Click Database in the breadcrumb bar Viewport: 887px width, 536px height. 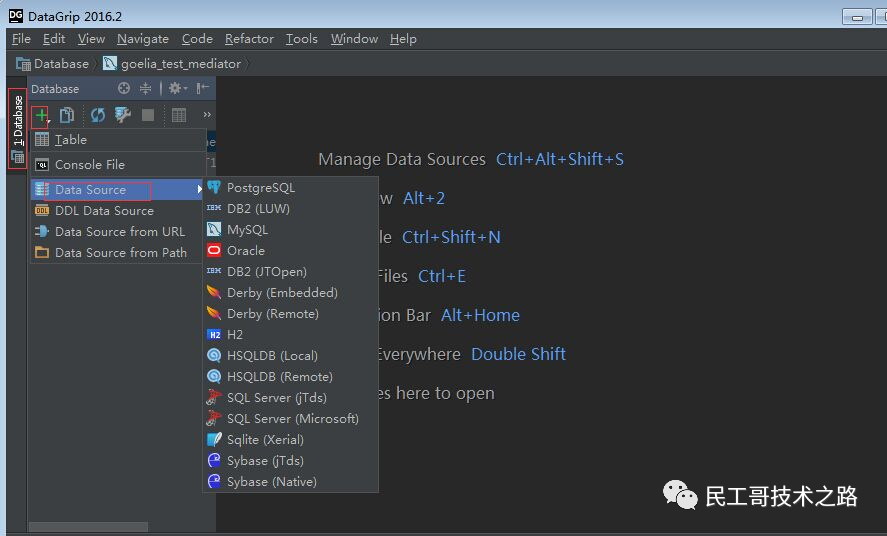tap(53, 63)
